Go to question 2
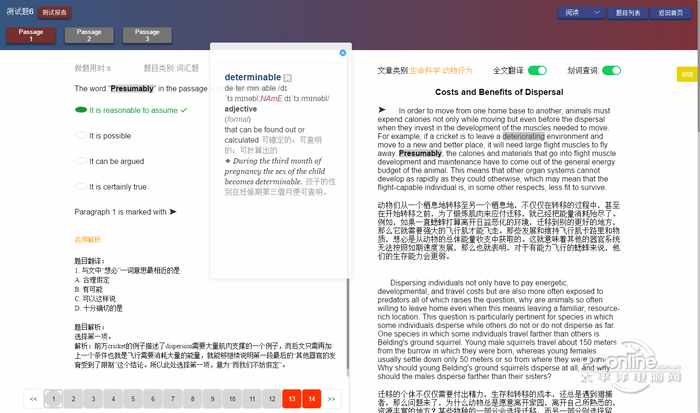This screenshot has height=413, width=700. pos(73,399)
